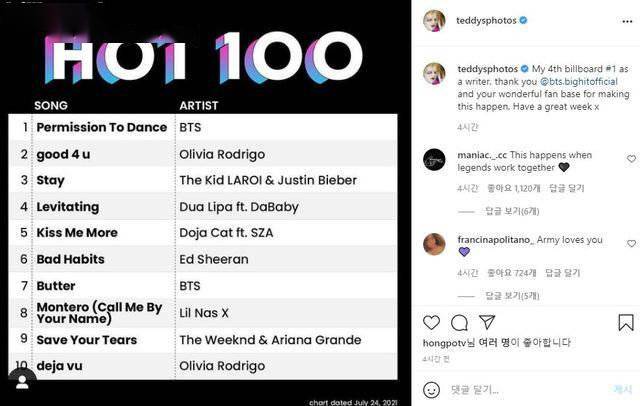Expand the 5 replies under francinapolitano_ comment

(x=512, y=295)
